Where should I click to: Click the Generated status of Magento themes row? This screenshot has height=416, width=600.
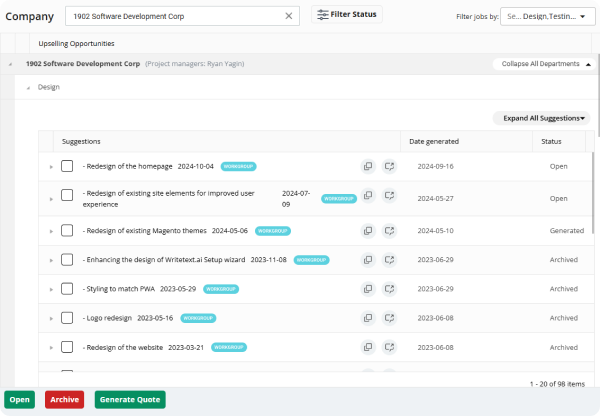567,231
